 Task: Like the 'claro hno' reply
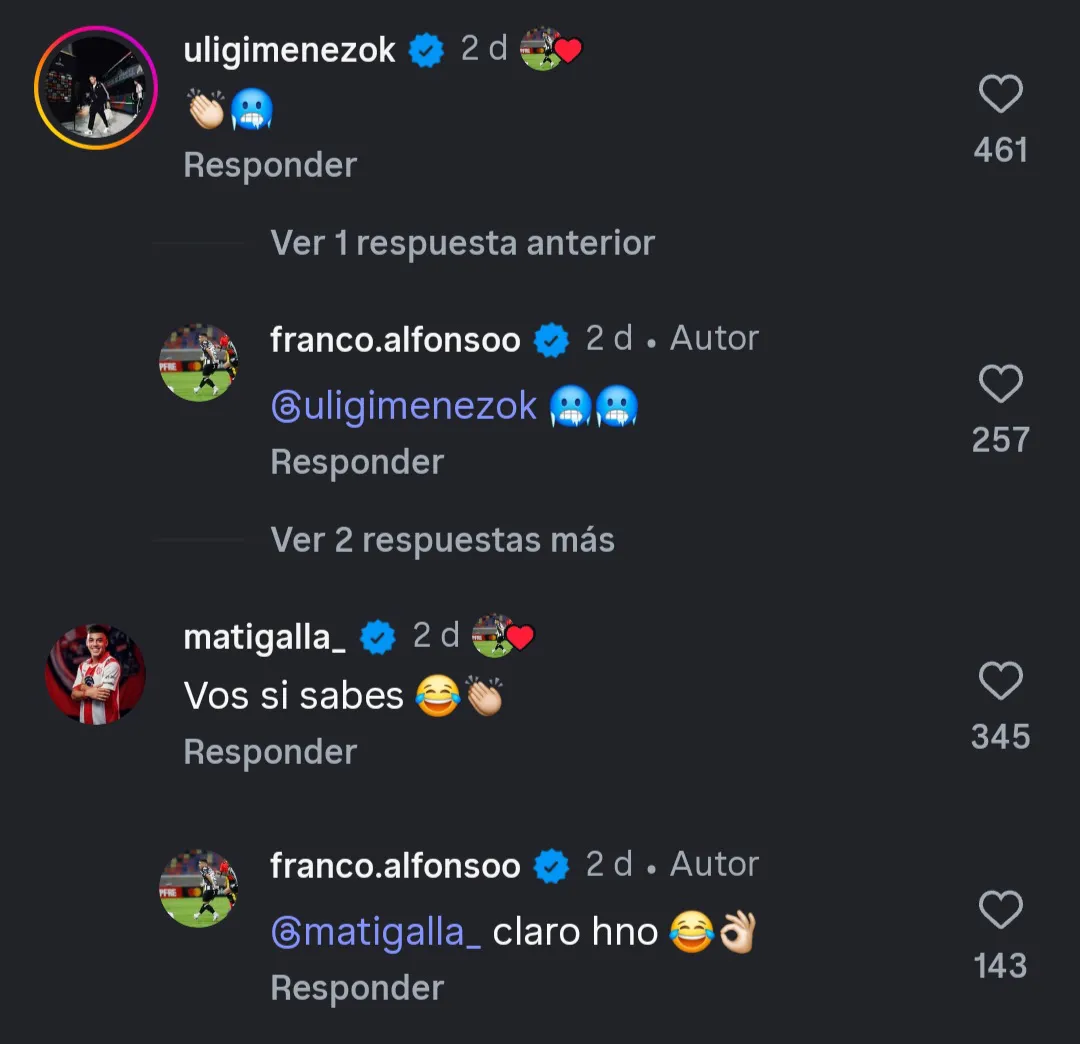coord(1000,911)
